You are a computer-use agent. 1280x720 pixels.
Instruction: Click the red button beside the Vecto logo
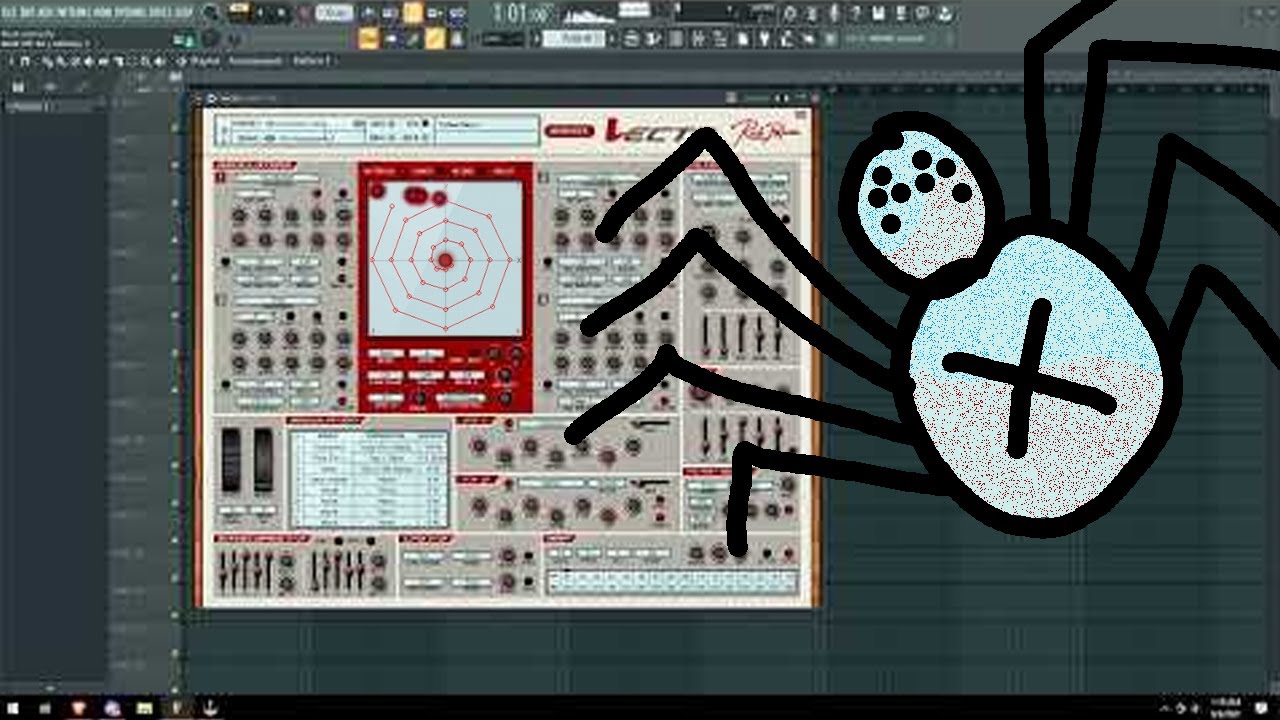click(x=569, y=130)
